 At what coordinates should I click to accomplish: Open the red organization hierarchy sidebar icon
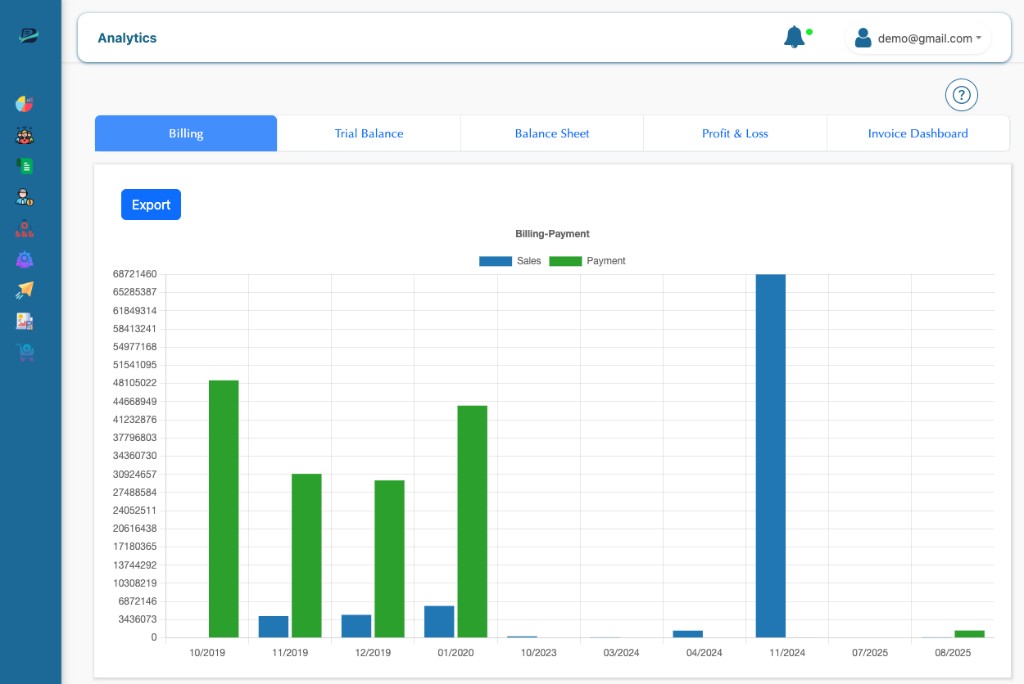point(25,229)
